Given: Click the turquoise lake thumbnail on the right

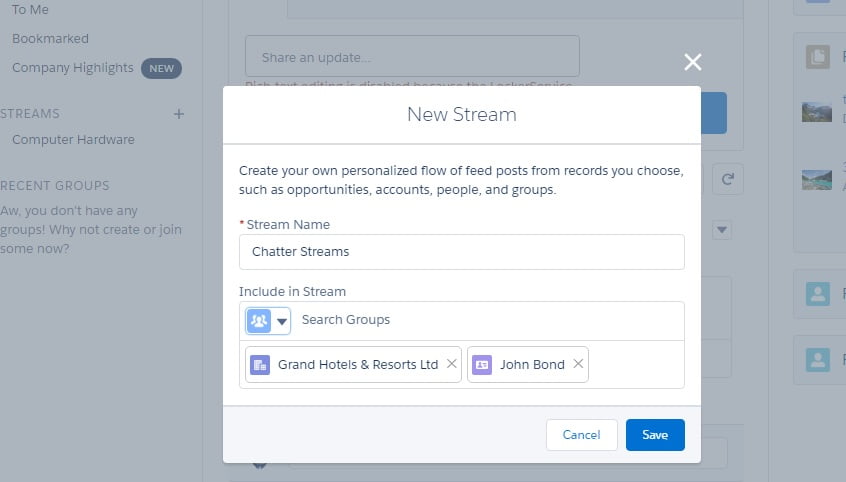Looking at the screenshot, I should [817, 180].
